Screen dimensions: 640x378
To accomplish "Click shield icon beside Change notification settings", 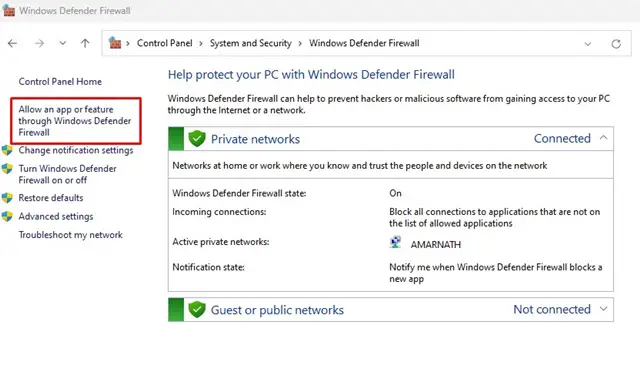I will [x=7, y=150].
